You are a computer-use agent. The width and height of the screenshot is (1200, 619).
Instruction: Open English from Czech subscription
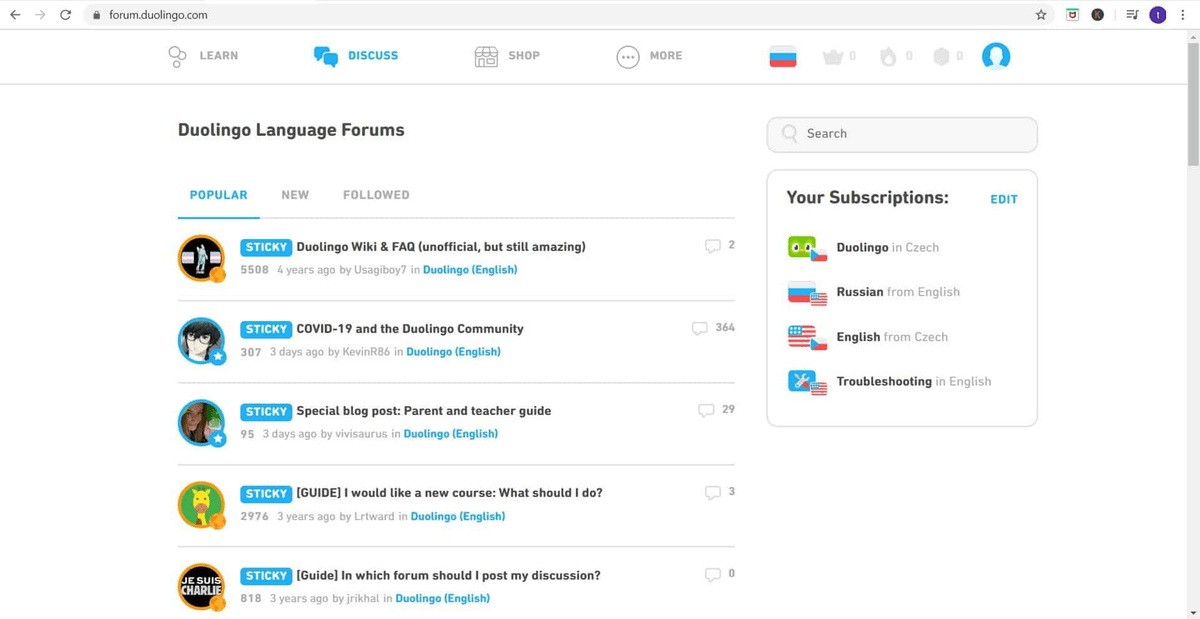coord(892,337)
